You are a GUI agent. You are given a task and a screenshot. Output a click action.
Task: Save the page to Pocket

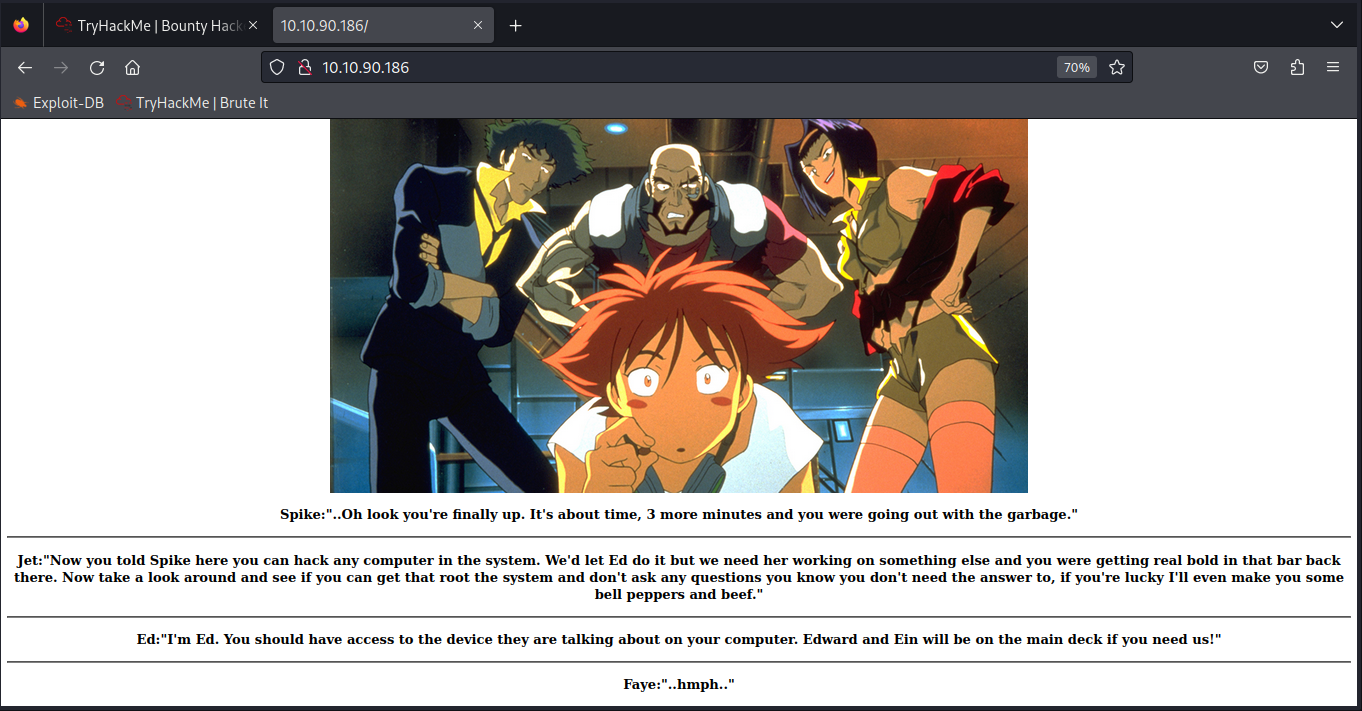point(1261,67)
